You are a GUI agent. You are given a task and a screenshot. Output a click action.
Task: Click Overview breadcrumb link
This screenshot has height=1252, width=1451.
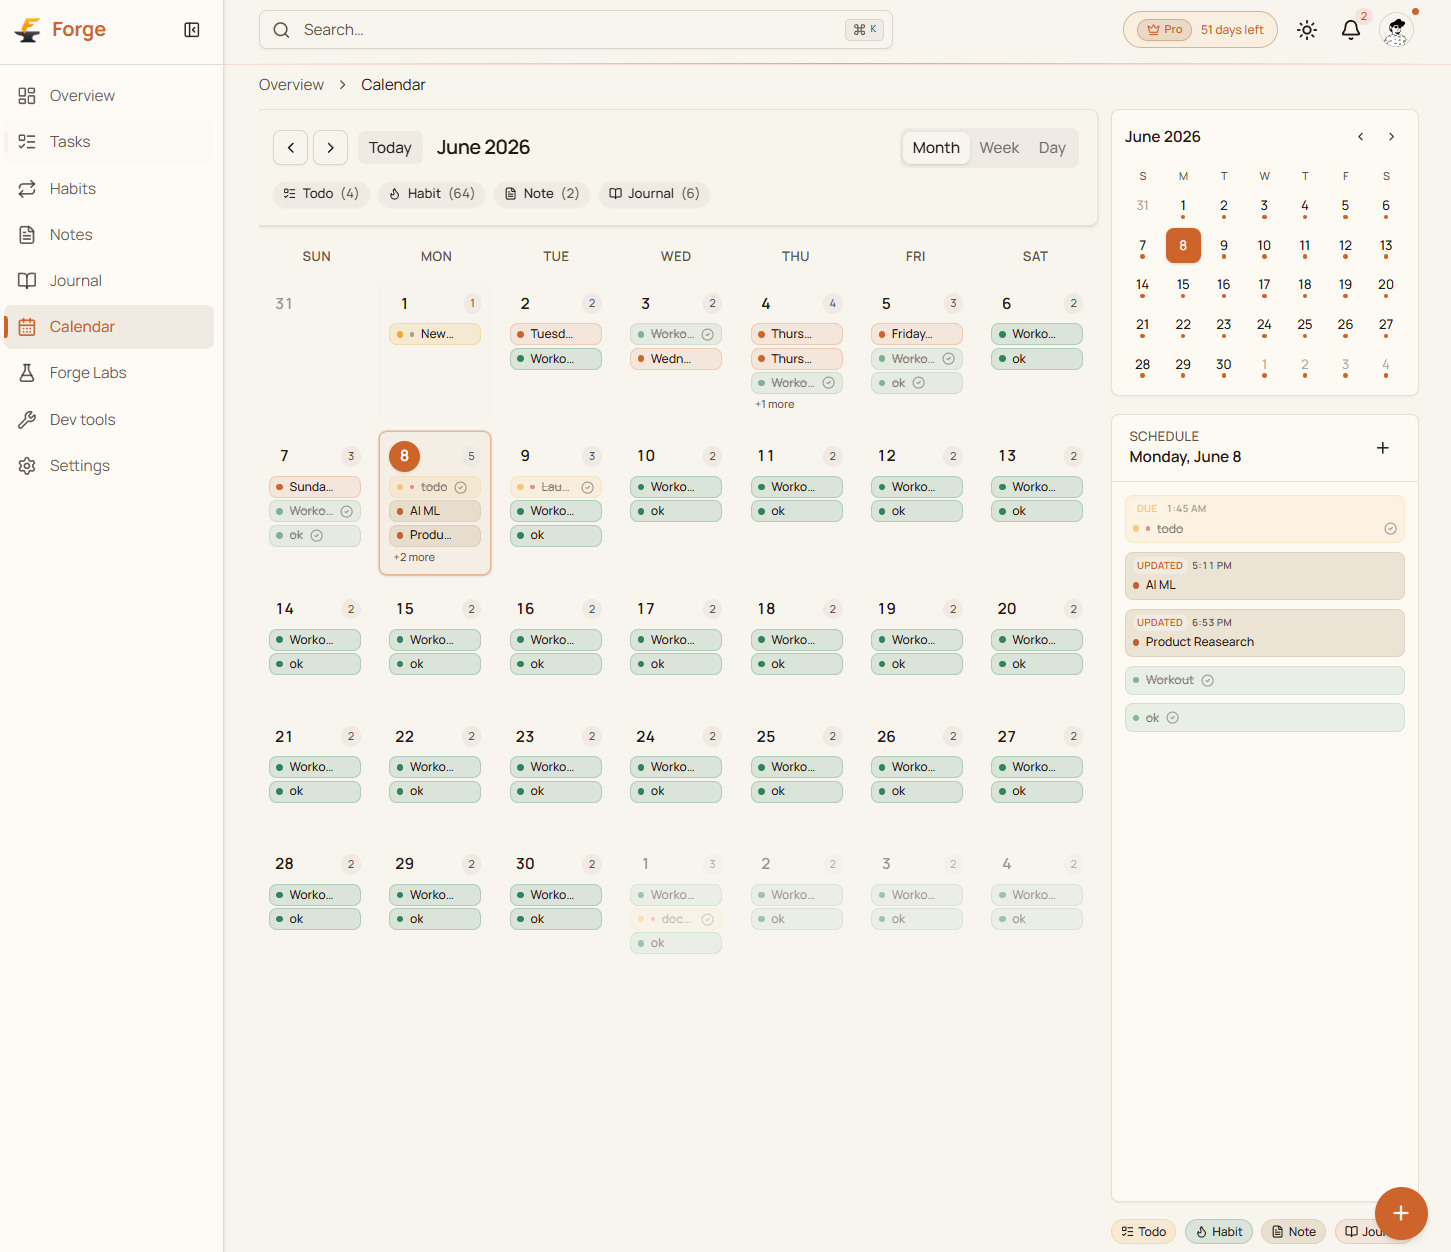pyautogui.click(x=291, y=85)
